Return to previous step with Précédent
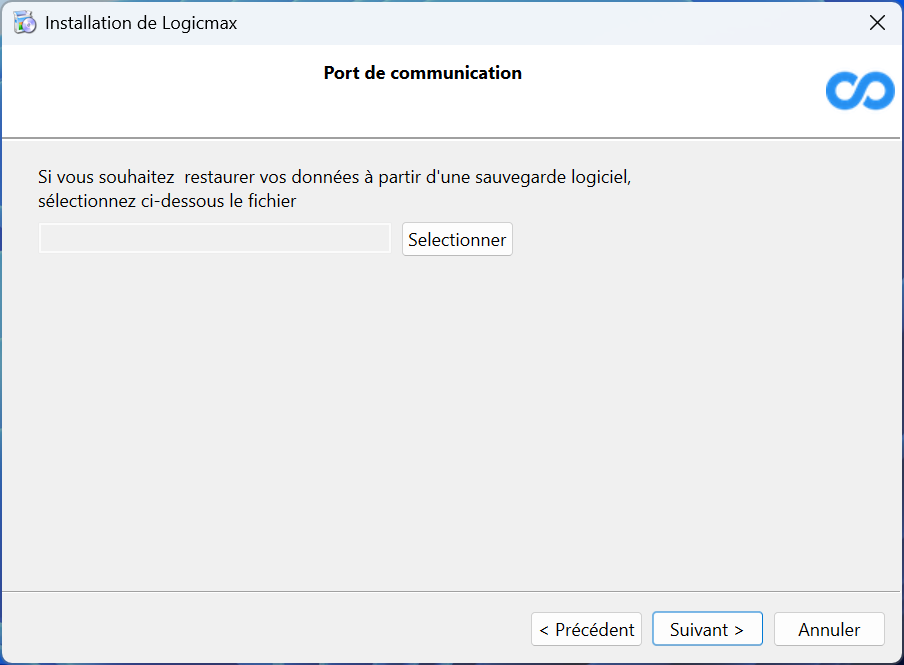The width and height of the screenshot is (904, 665). click(586, 629)
